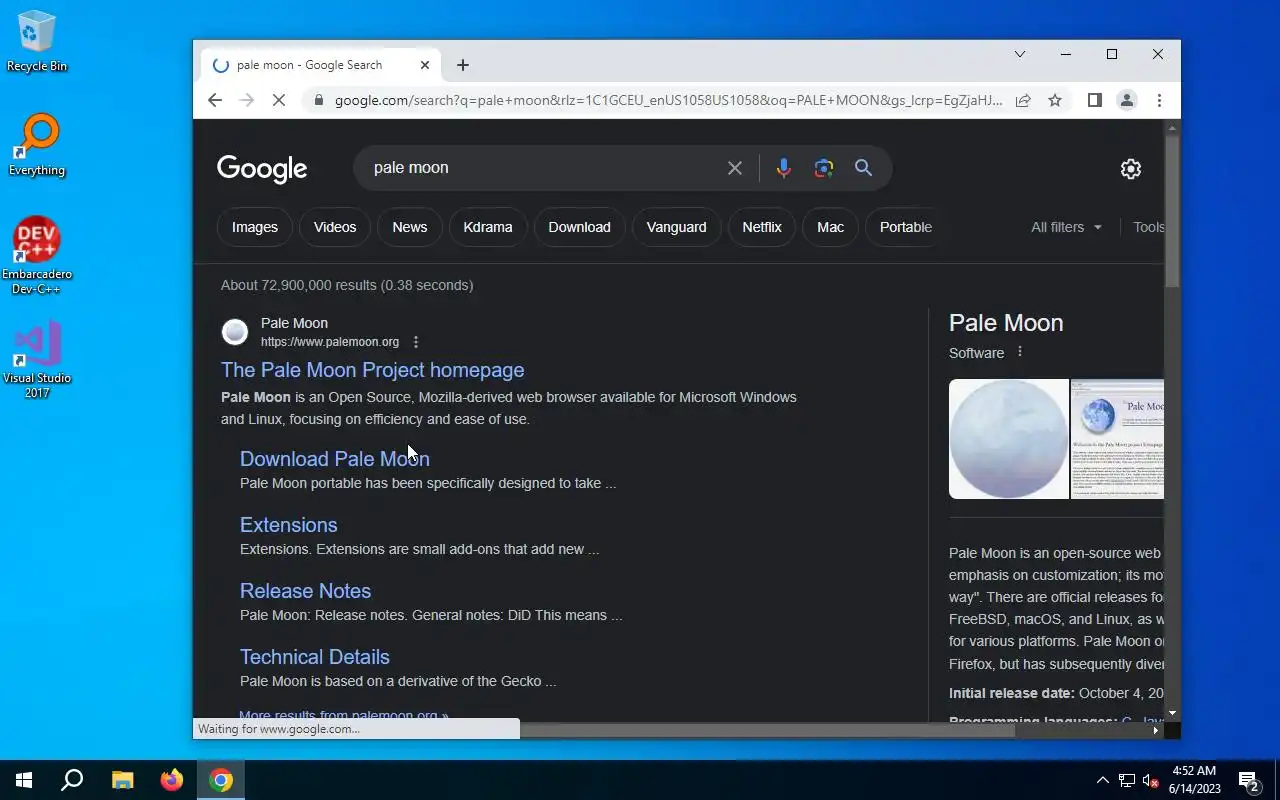Open More results from palemoon.org

pos(344,715)
